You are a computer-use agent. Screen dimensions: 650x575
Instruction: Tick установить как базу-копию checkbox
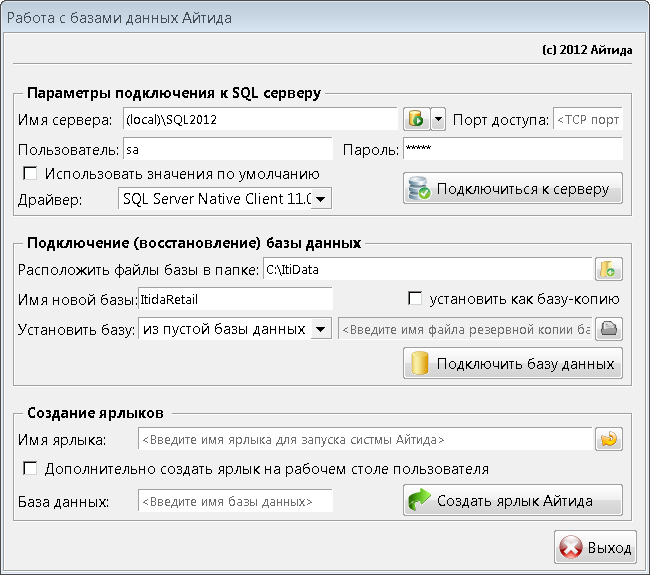click(415, 298)
